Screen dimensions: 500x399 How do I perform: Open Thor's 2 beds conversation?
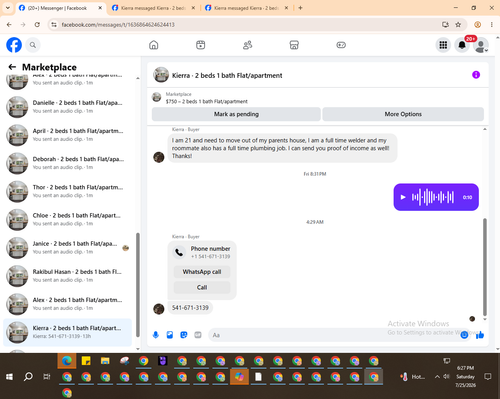[68, 191]
